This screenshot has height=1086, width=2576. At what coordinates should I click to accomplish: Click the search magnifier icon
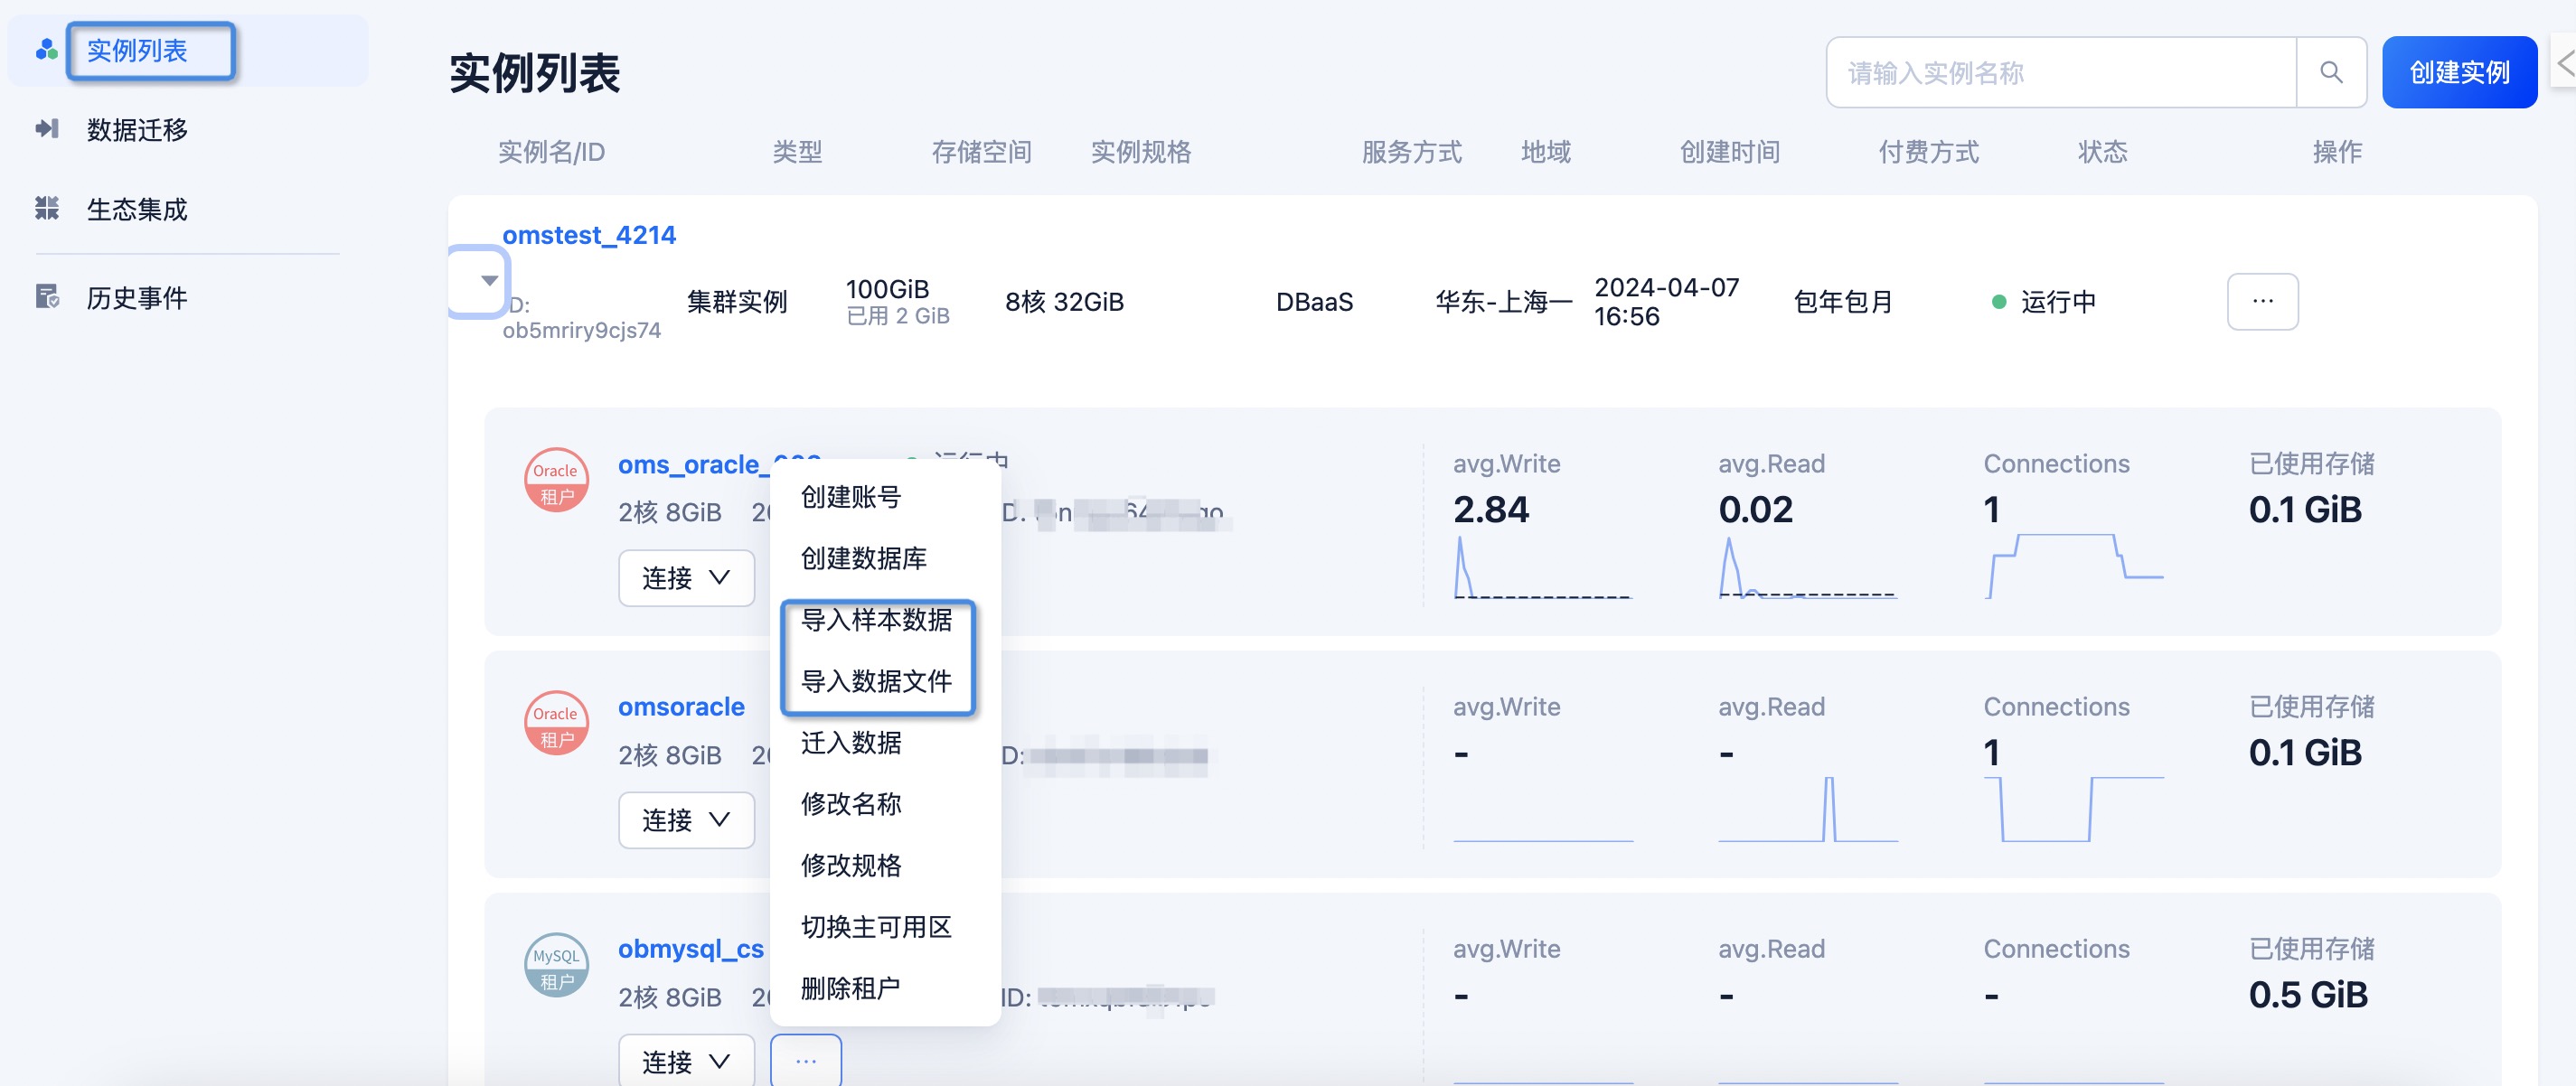pyautogui.click(x=2330, y=72)
